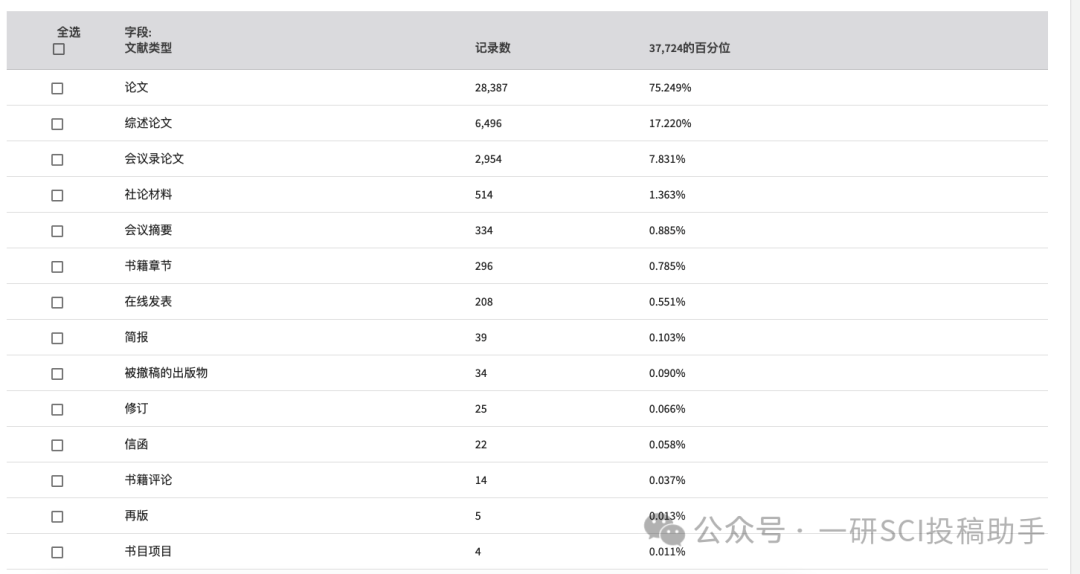Check the box beside 社论材料
1080x574 pixels.
57,196
